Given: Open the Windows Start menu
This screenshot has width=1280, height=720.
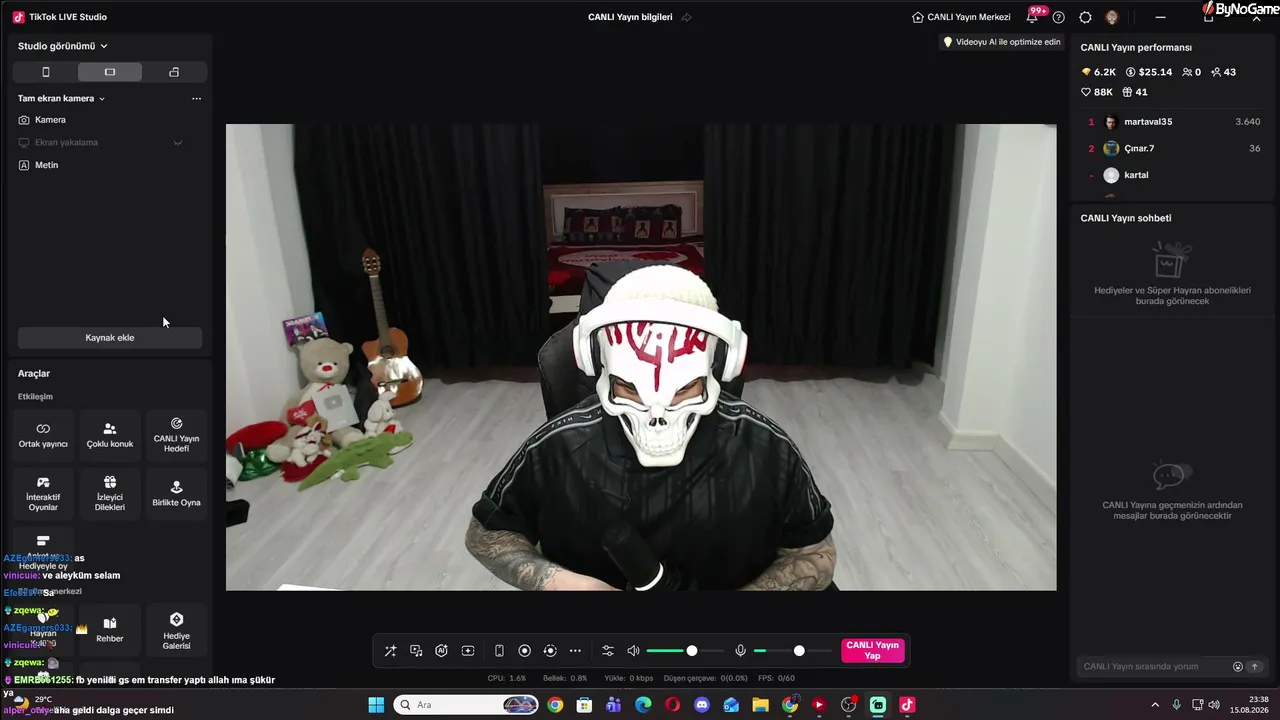Looking at the screenshot, I should [376, 705].
